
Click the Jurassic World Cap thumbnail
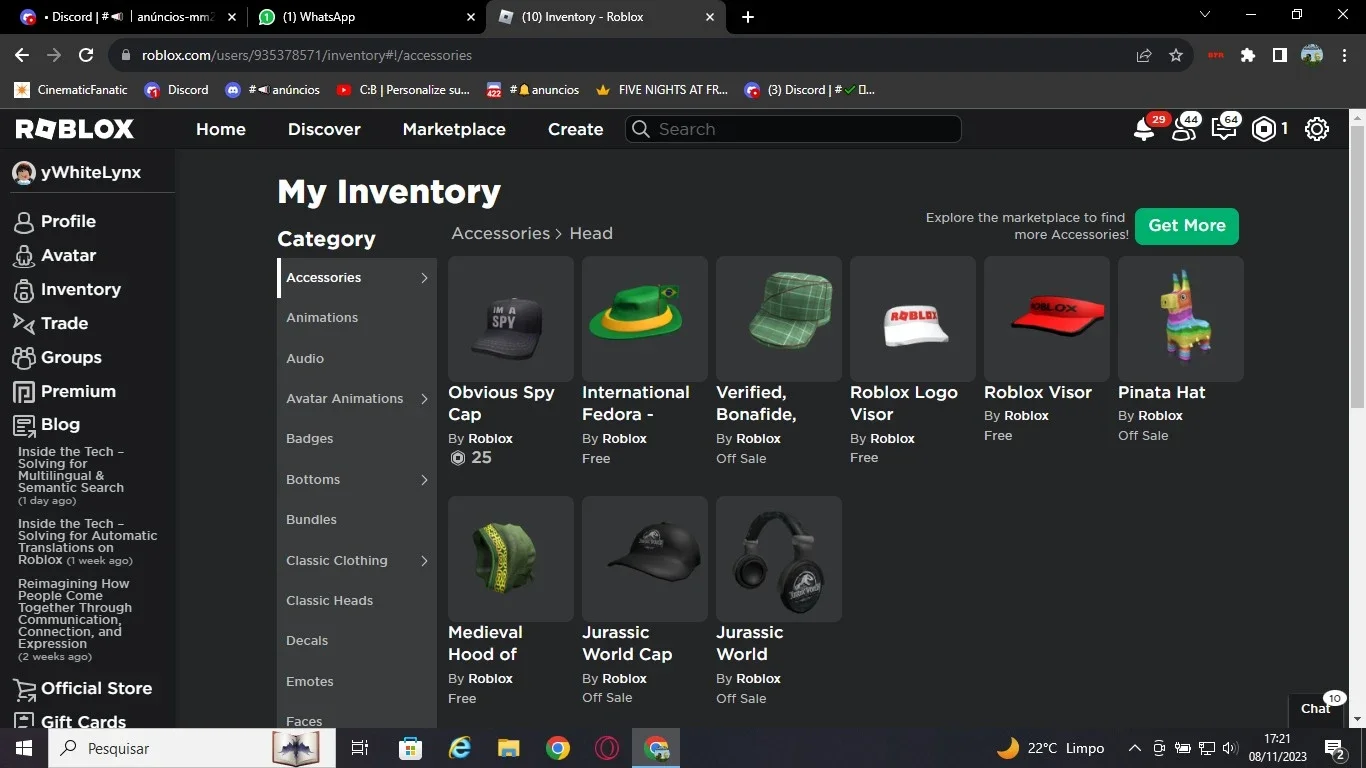(x=645, y=559)
